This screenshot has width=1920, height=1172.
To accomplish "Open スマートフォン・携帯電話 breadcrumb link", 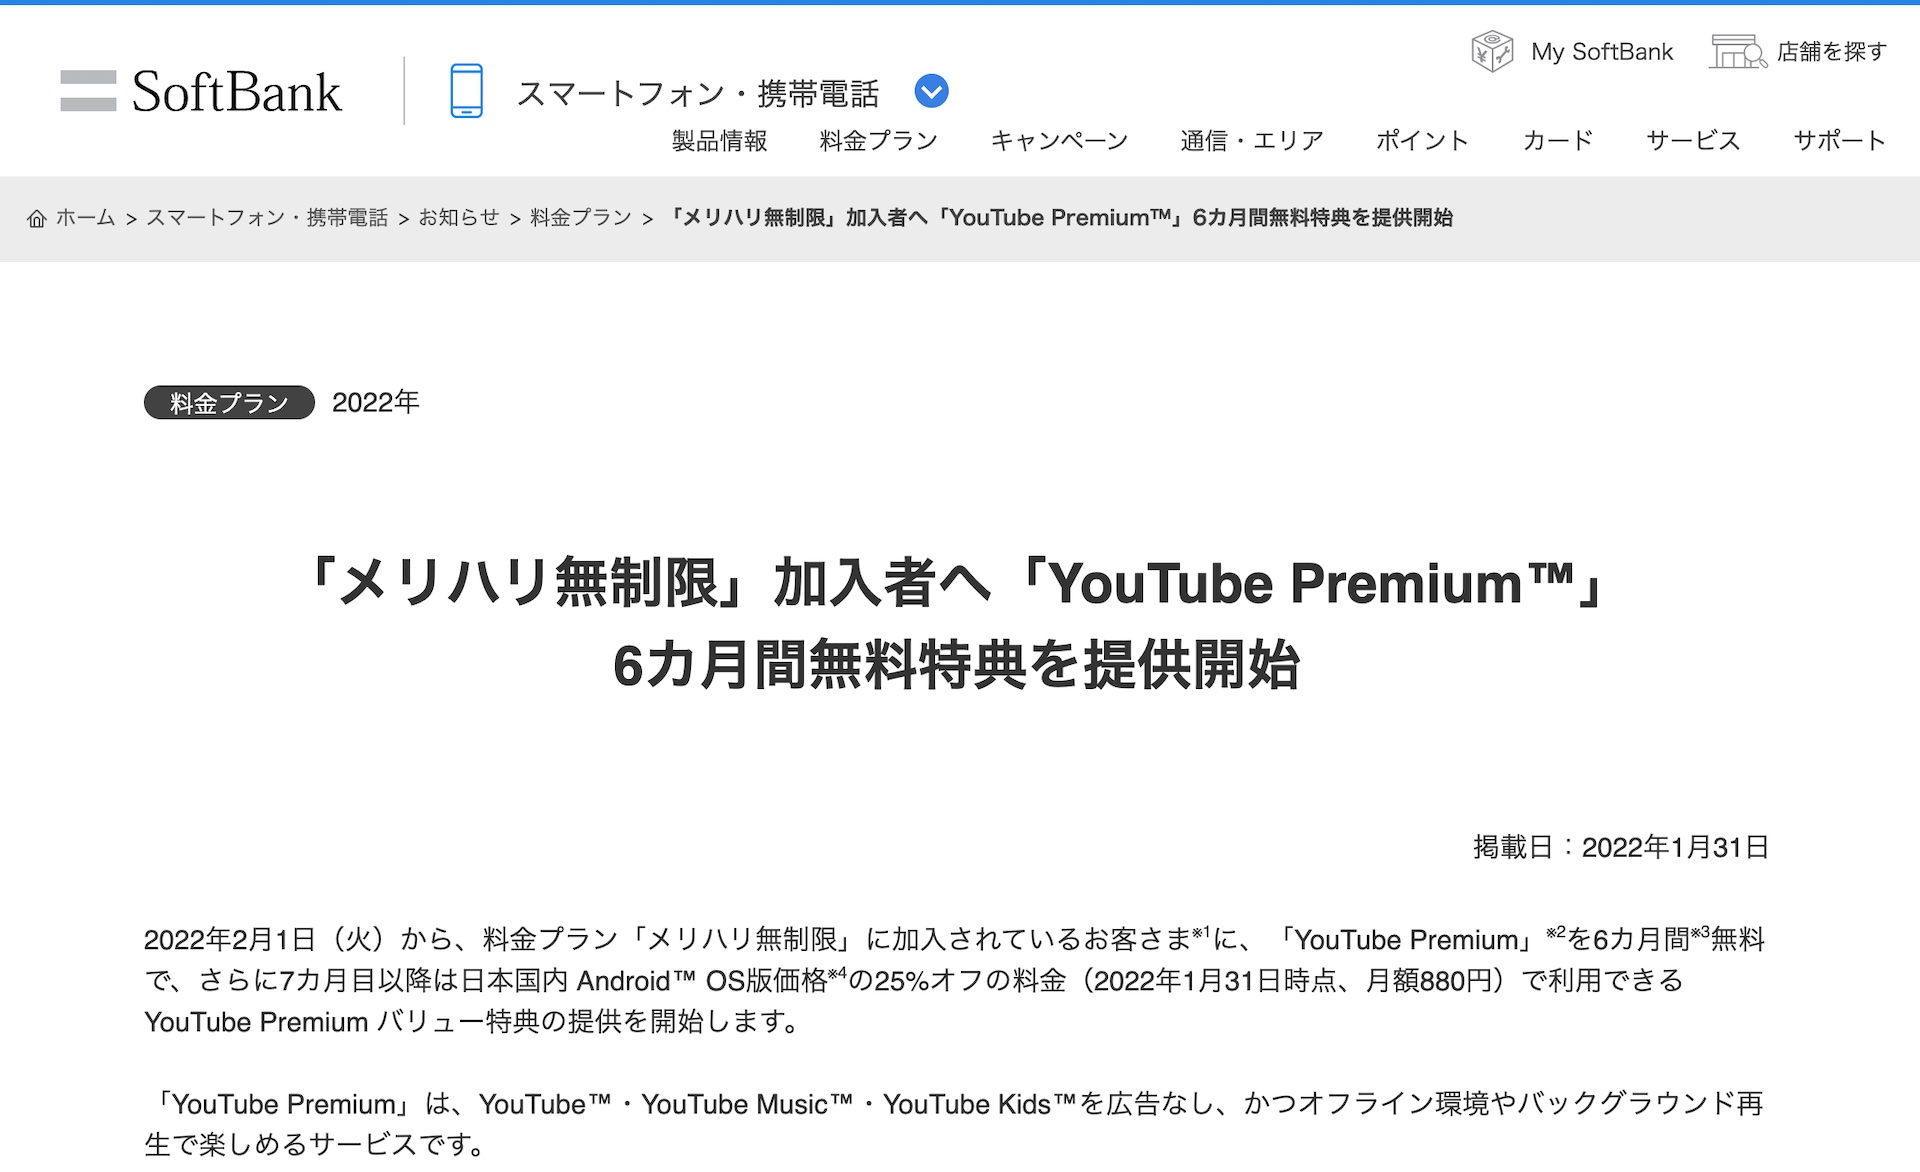I will tap(267, 218).
